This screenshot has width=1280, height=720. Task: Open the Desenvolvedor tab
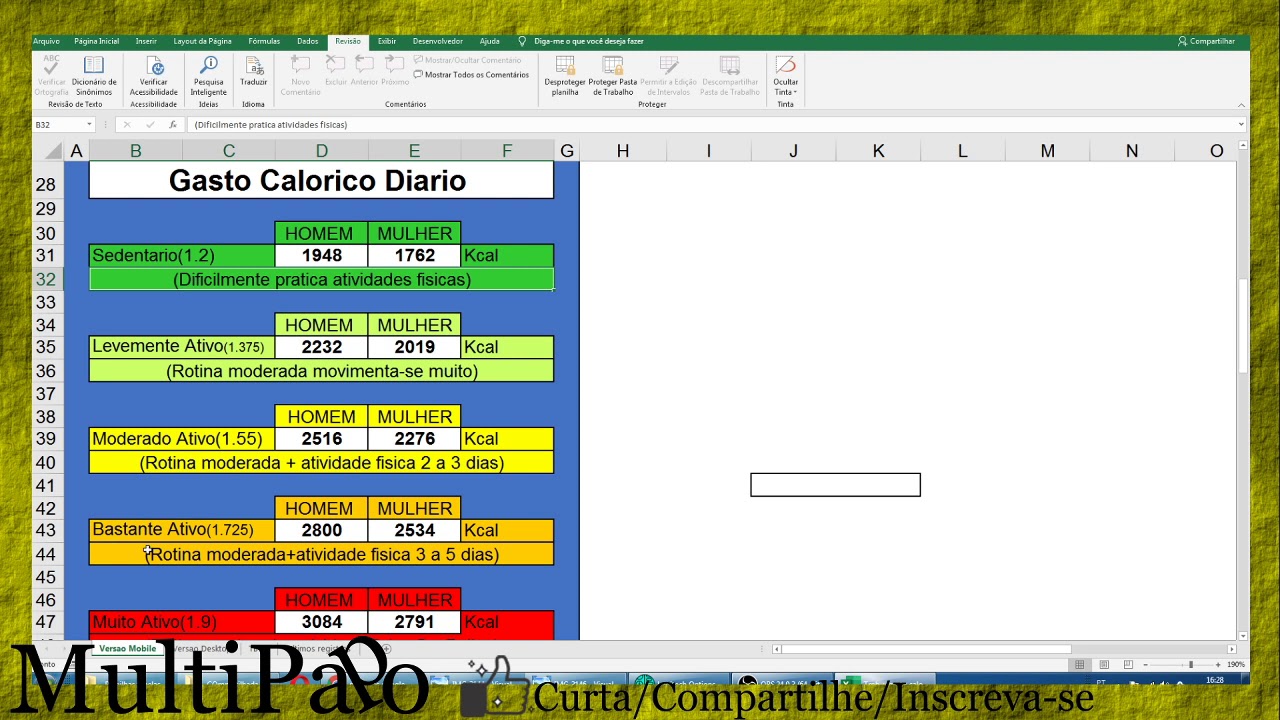point(437,41)
